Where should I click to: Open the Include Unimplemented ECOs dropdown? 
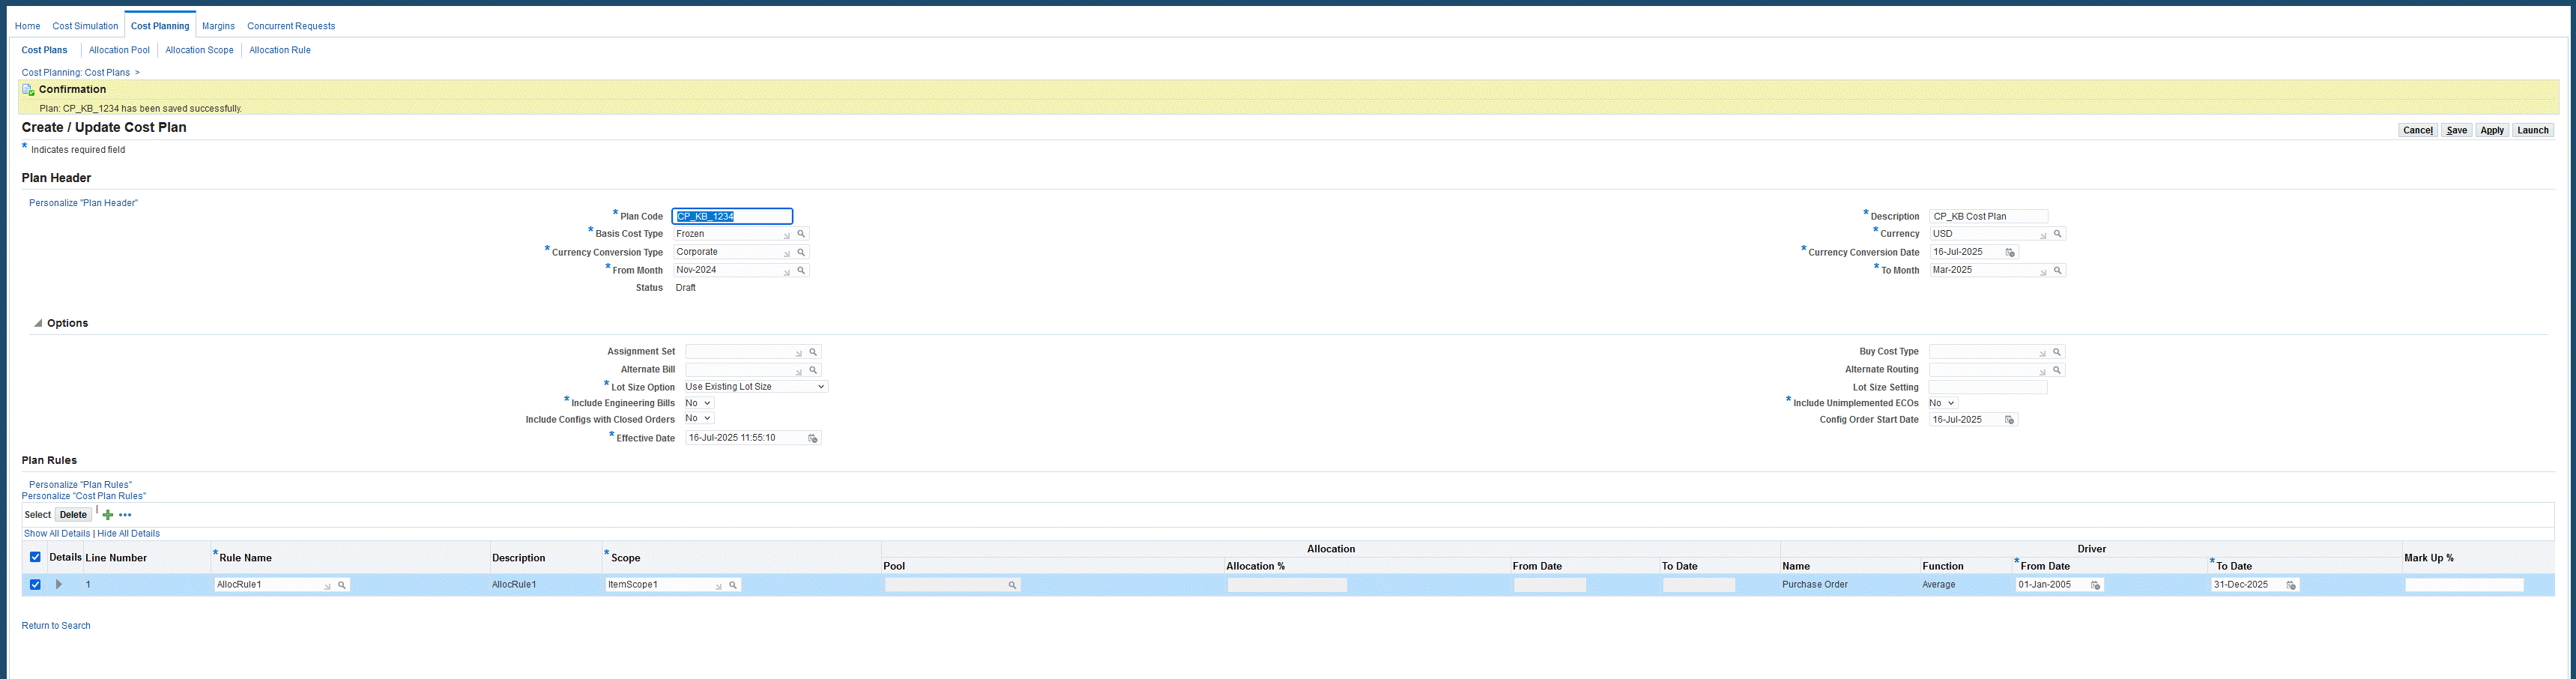pyautogui.click(x=1942, y=403)
